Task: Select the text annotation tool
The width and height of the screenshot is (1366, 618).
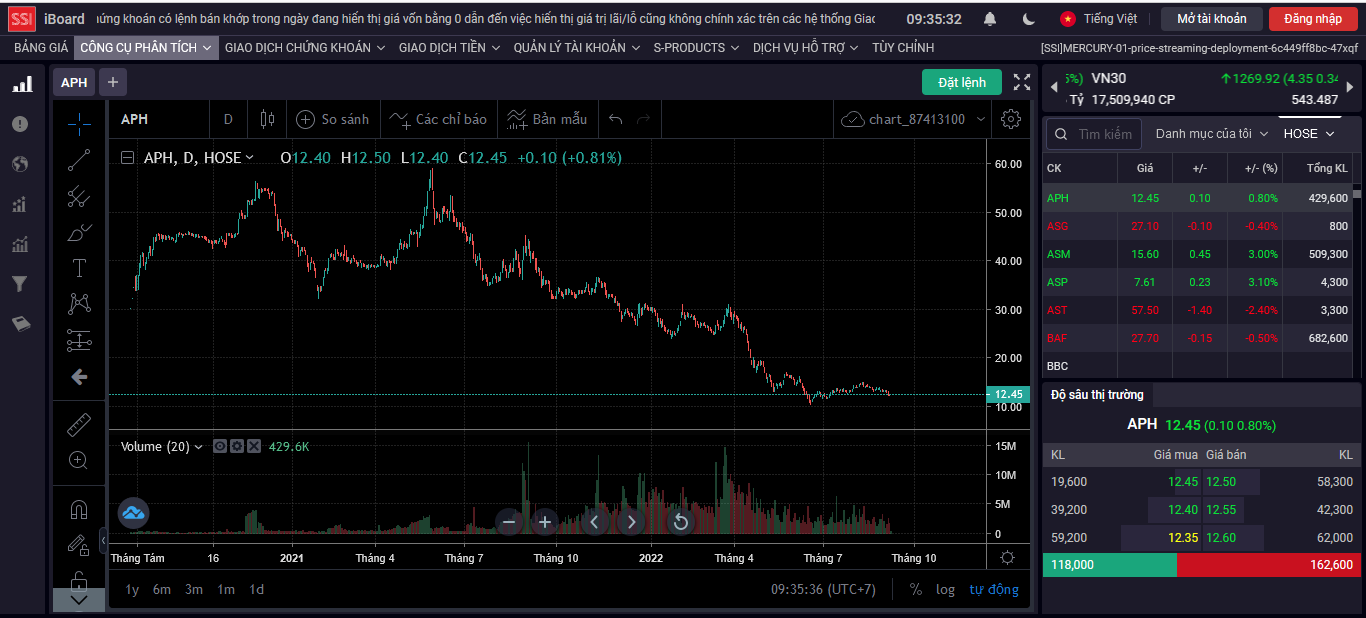Action: tap(79, 268)
